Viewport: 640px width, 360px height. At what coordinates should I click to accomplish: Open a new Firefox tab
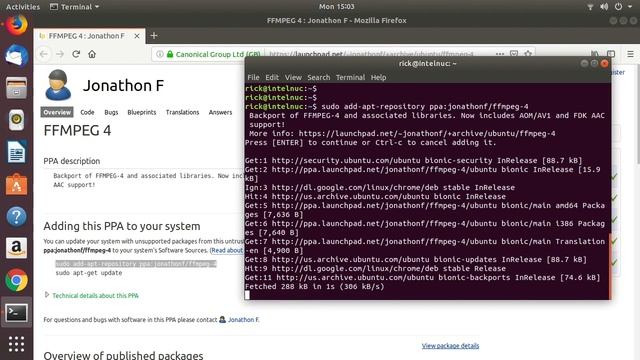tap(154, 36)
